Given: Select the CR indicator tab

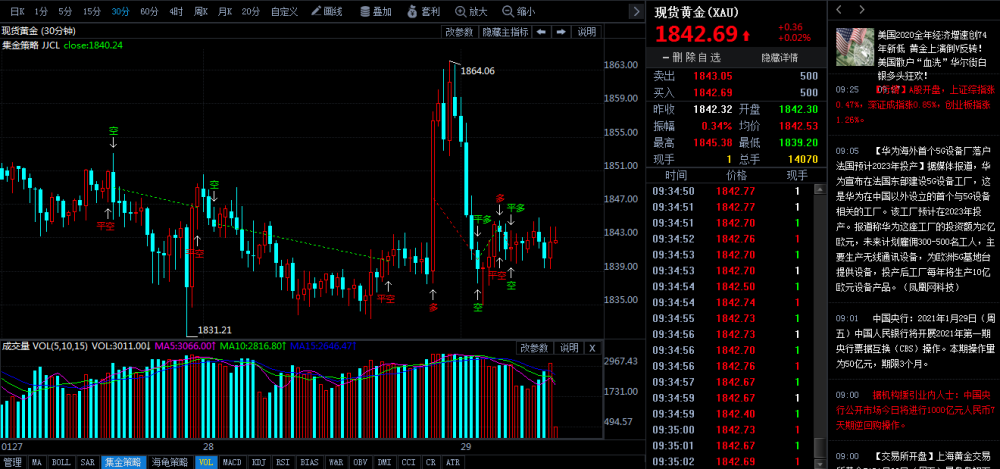Looking at the screenshot, I should (431, 462).
